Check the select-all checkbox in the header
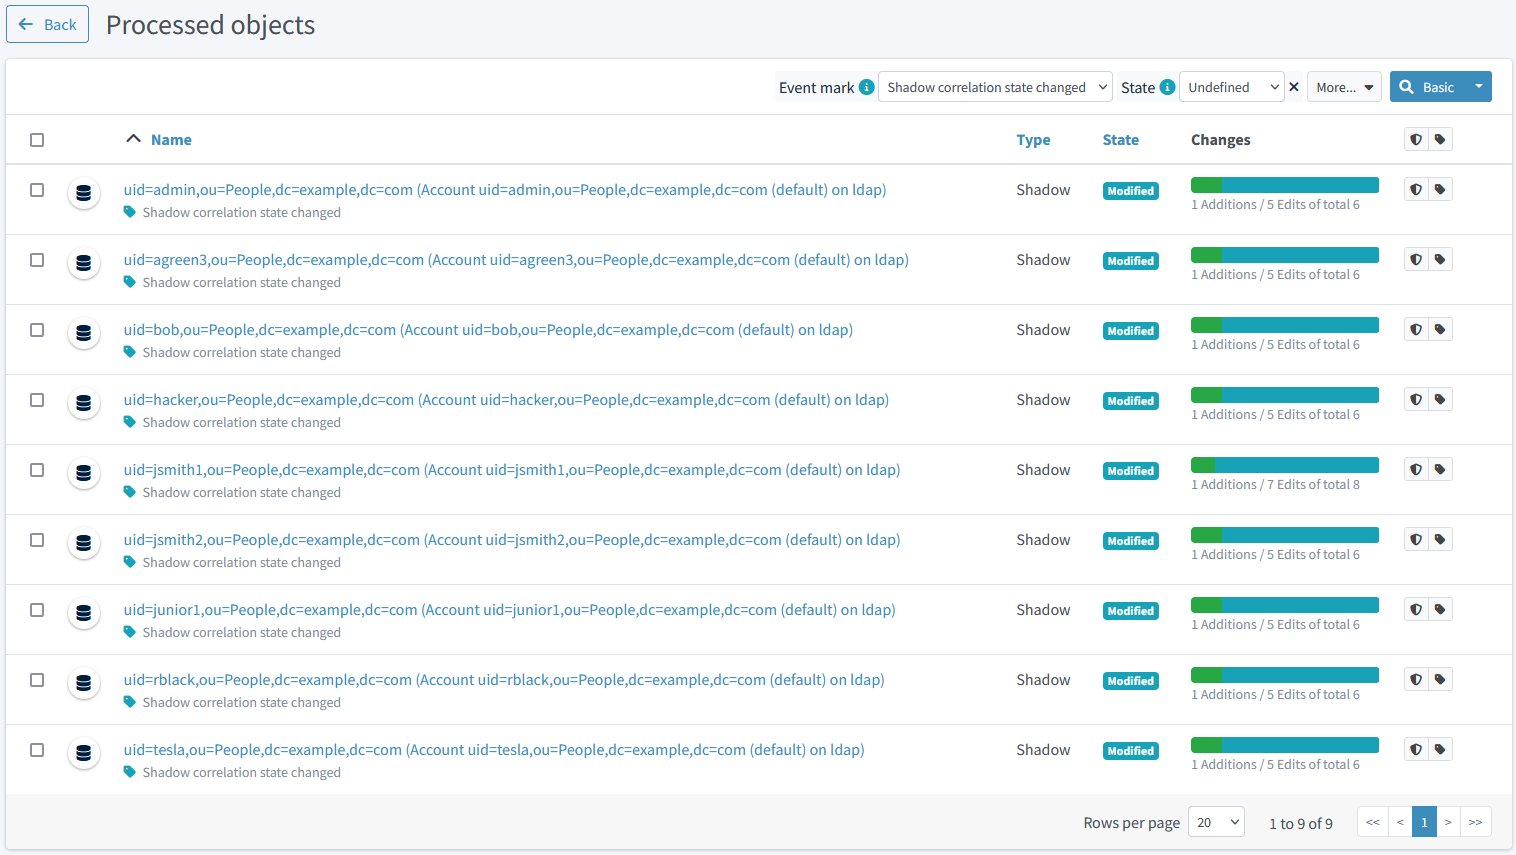This screenshot has height=855, width=1516. [37, 140]
